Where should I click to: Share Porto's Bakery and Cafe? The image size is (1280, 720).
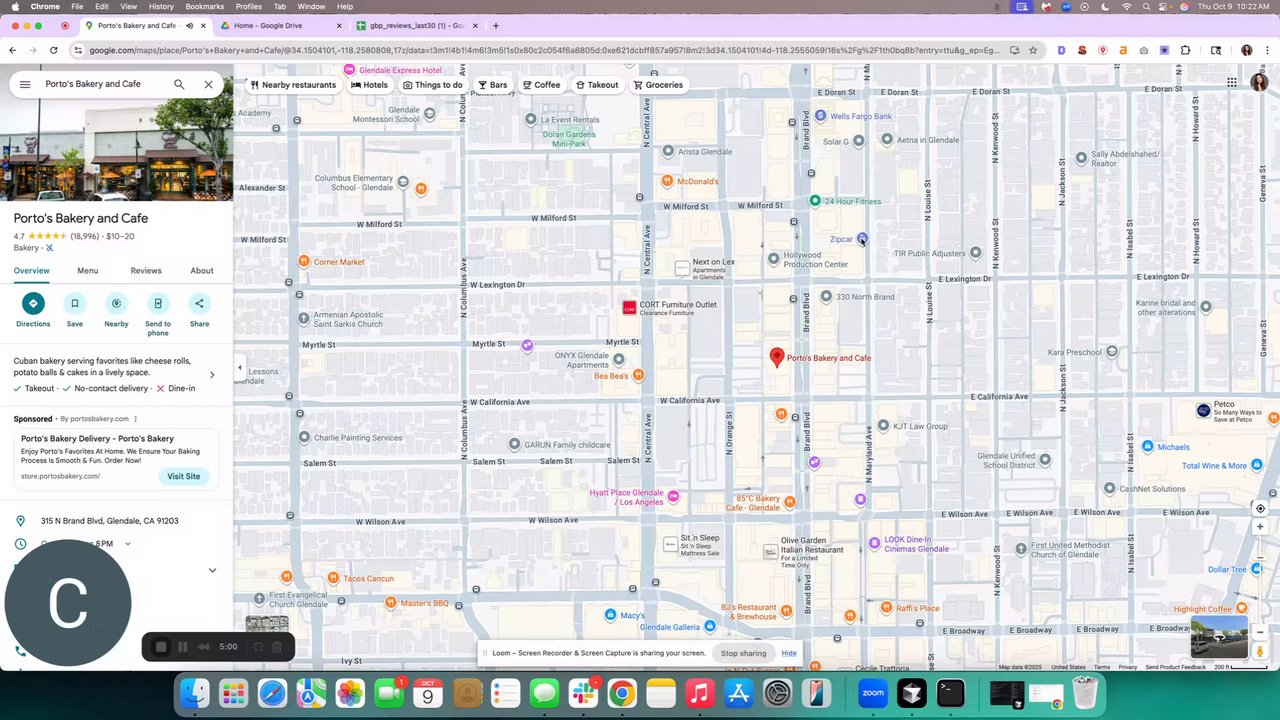(x=199, y=310)
